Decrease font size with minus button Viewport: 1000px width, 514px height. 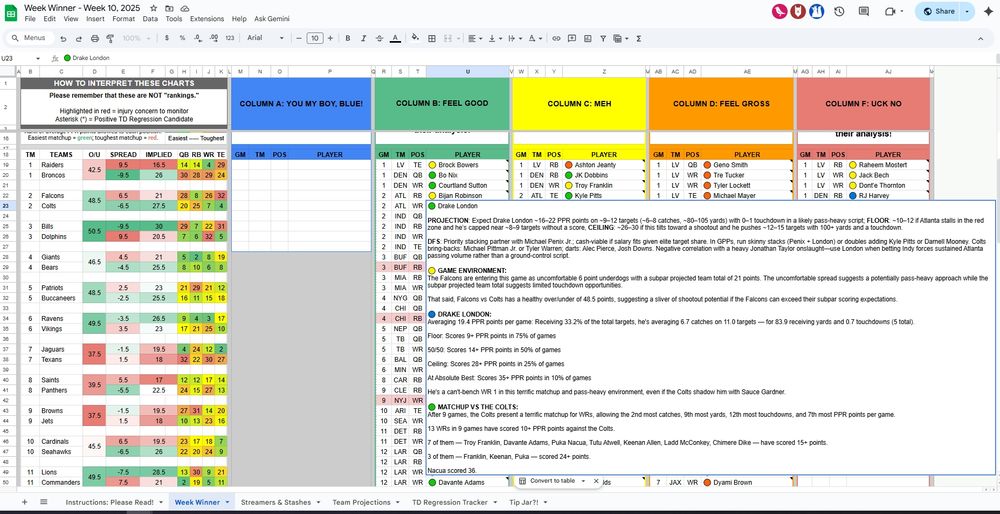(300, 38)
